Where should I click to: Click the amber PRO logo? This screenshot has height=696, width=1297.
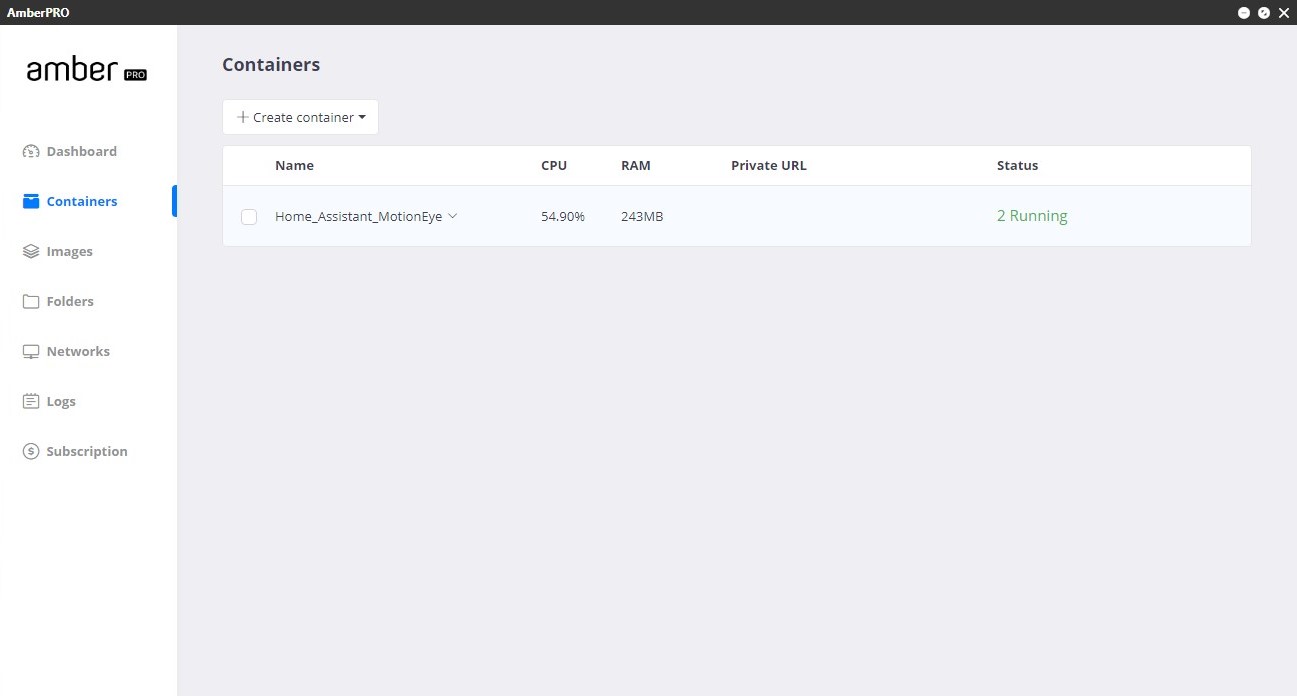tap(87, 70)
